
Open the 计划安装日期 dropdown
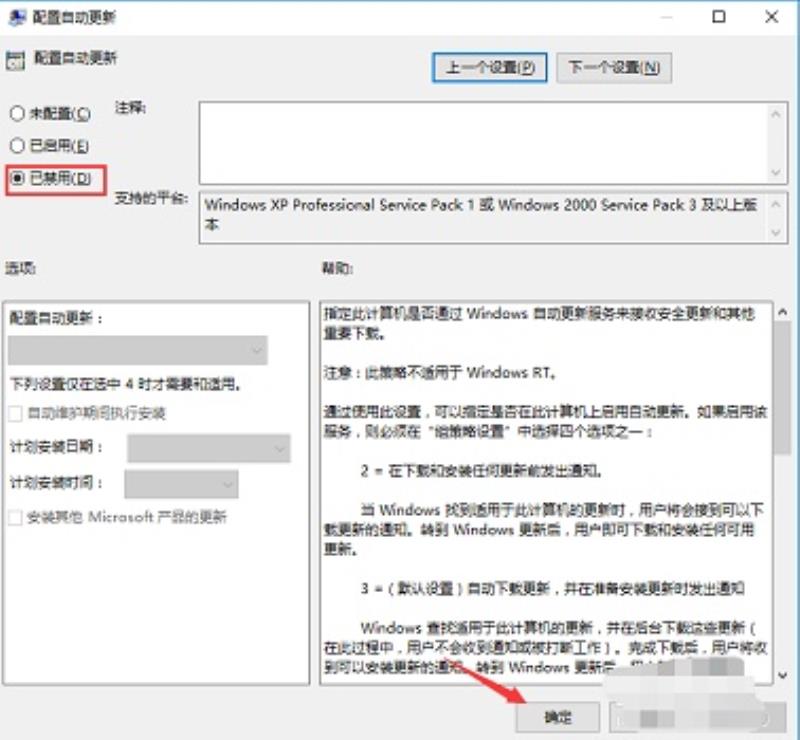tap(209, 449)
